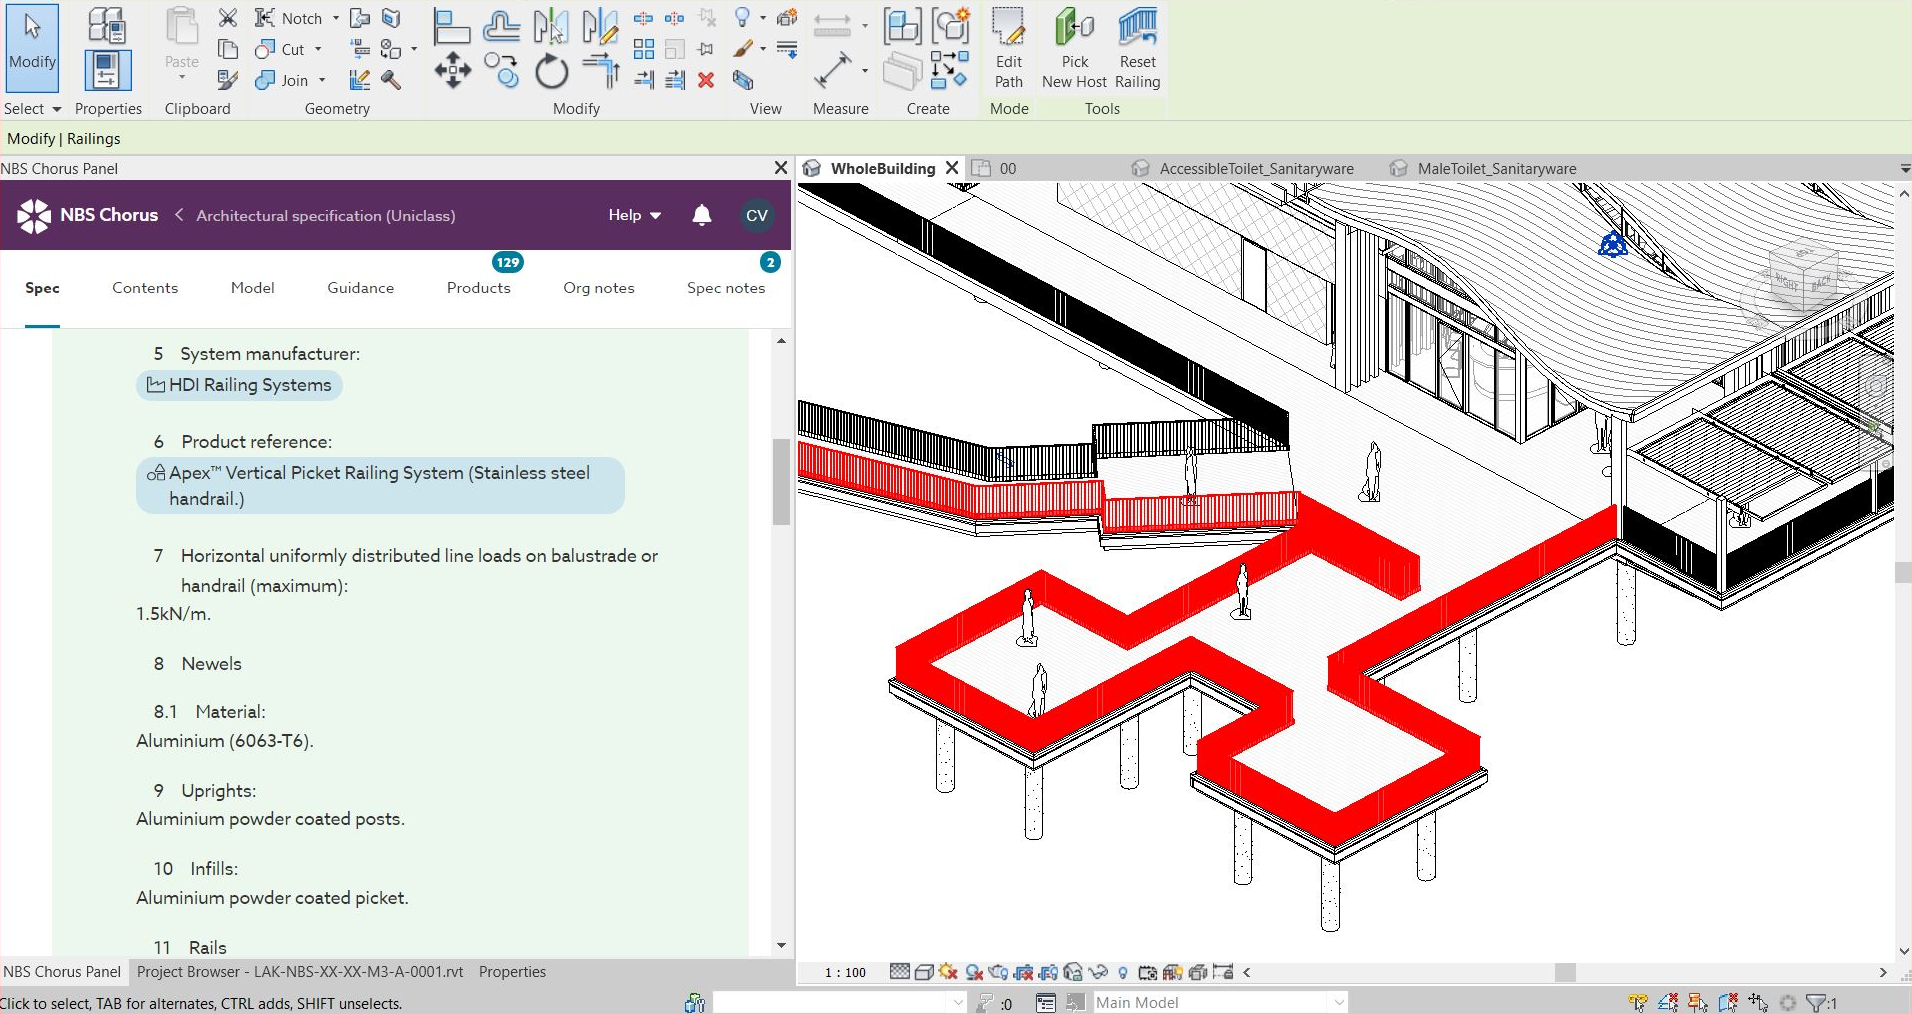The height and width of the screenshot is (1014, 1912).
Task: Enable Reveal Hidden Elements lightbulb
Action: point(1123,971)
